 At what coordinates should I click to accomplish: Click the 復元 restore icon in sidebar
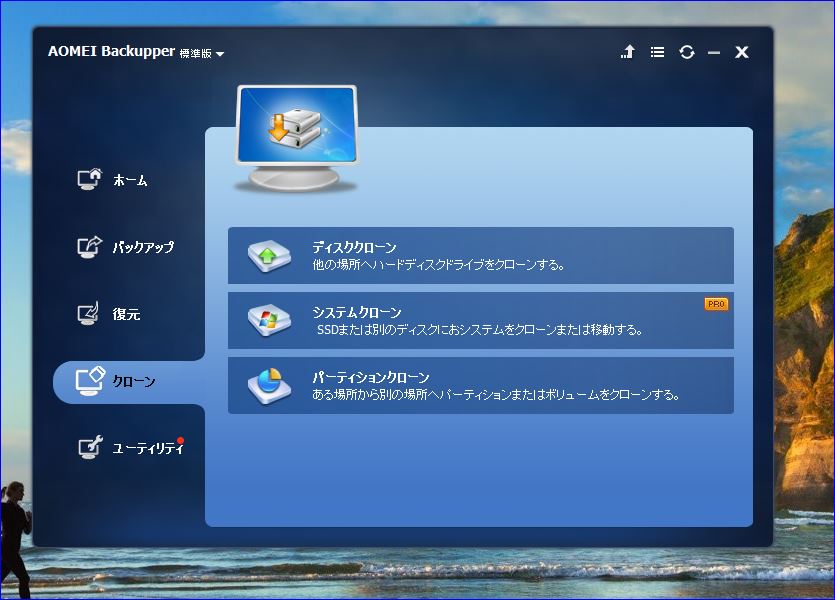(88, 314)
